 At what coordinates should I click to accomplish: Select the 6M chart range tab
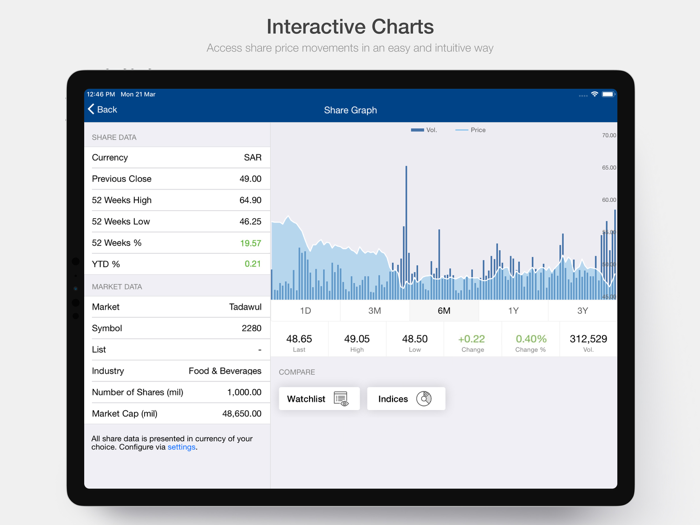(444, 311)
